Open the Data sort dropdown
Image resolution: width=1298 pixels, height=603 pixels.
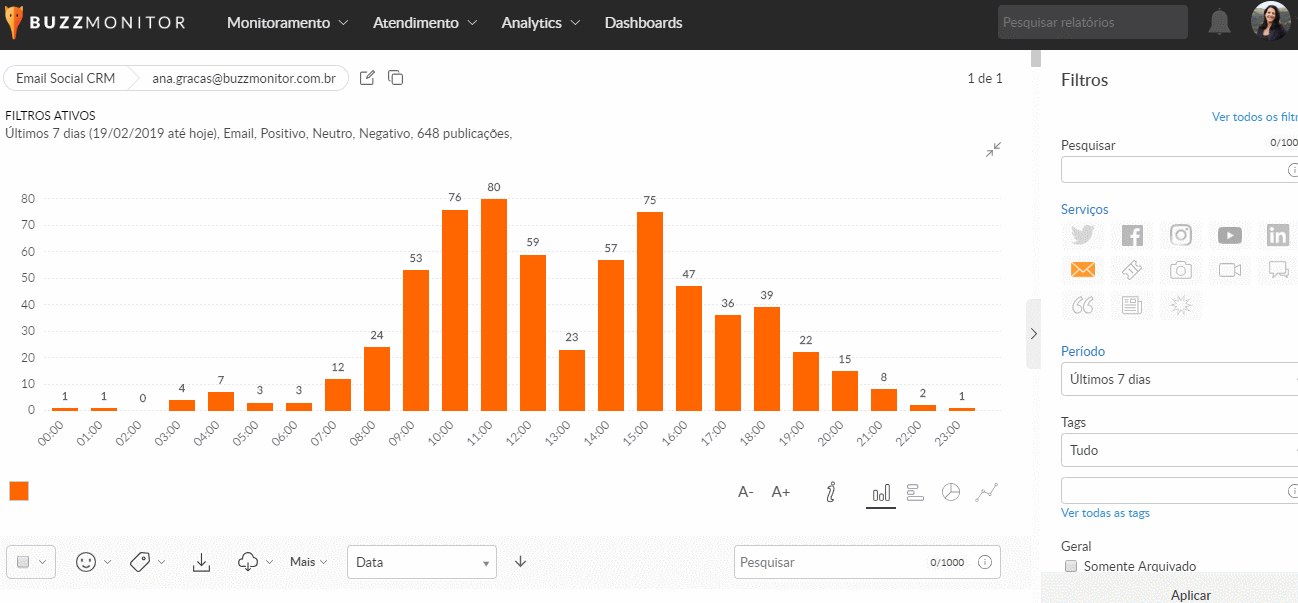click(421, 562)
